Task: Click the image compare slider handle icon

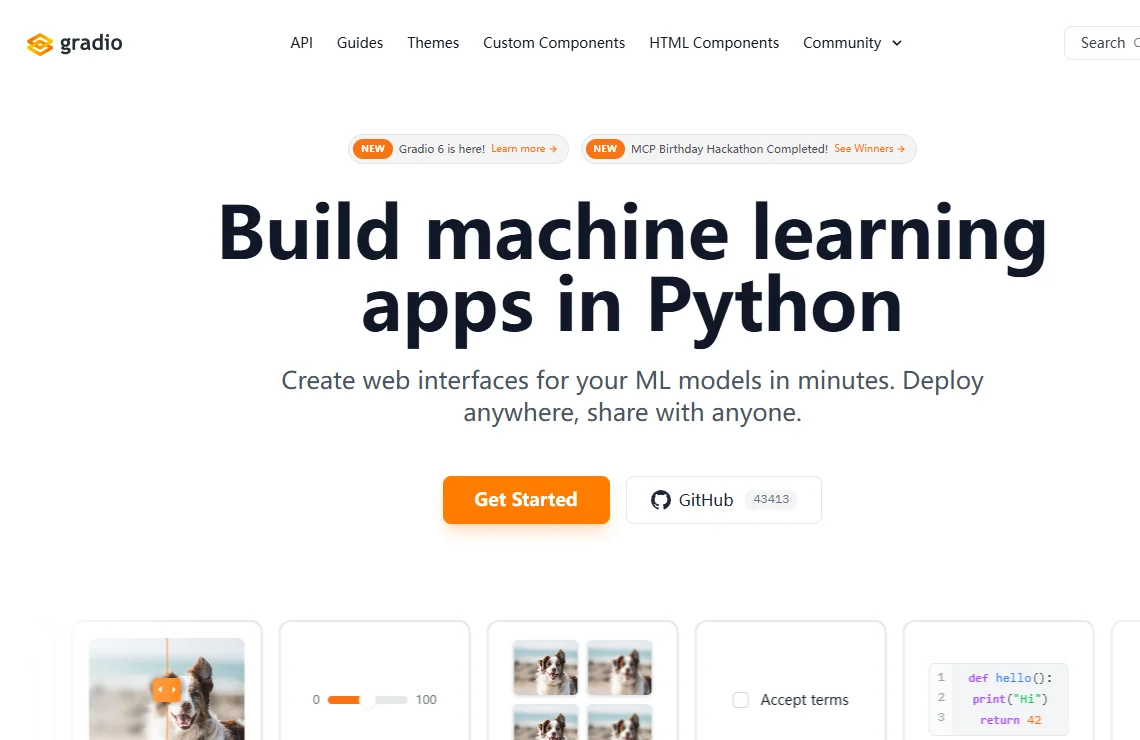Action: 166,689
